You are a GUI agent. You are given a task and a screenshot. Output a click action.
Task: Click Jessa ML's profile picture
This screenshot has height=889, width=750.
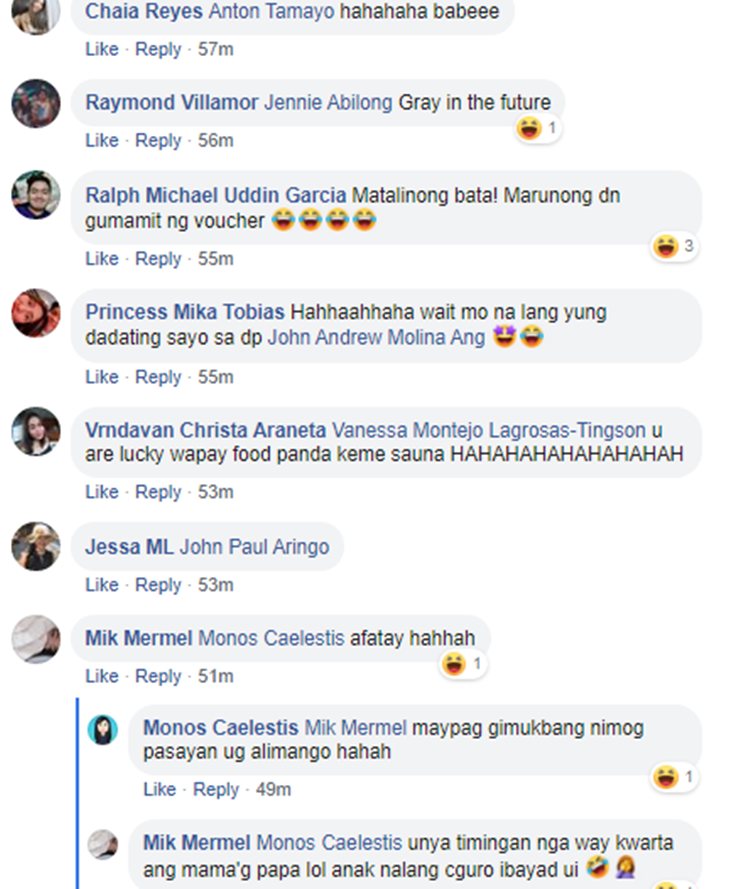coord(36,546)
